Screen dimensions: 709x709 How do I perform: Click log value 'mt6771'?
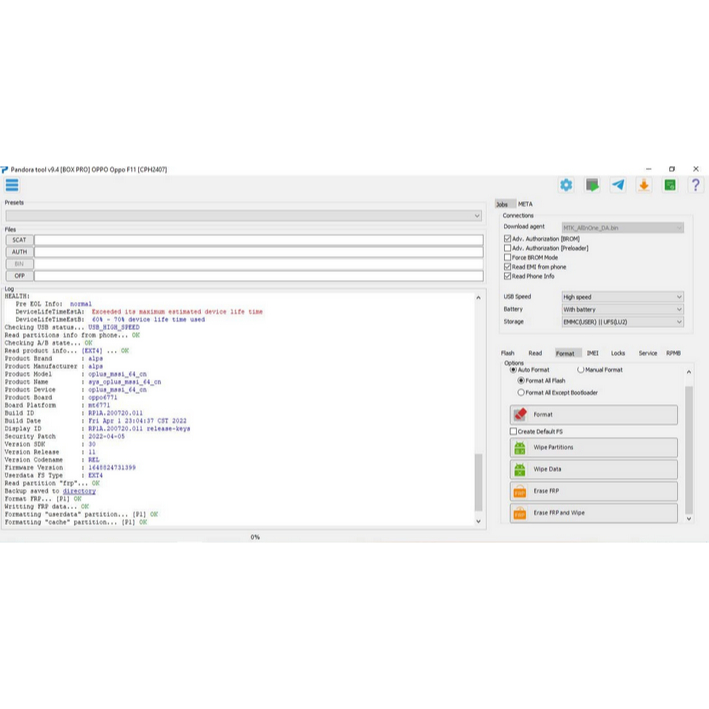click(99, 405)
